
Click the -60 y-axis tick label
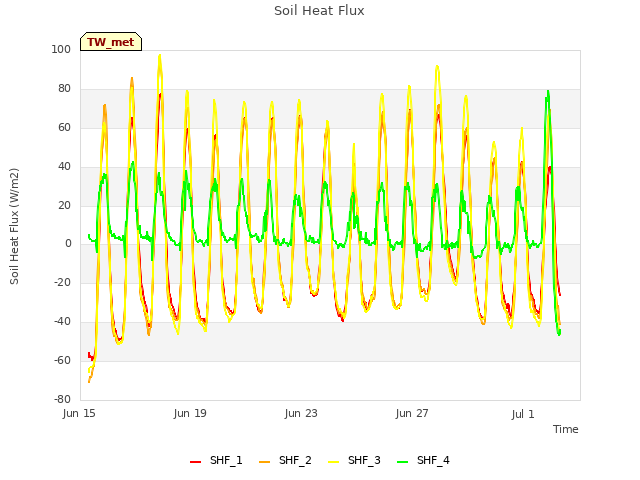click(x=62, y=360)
